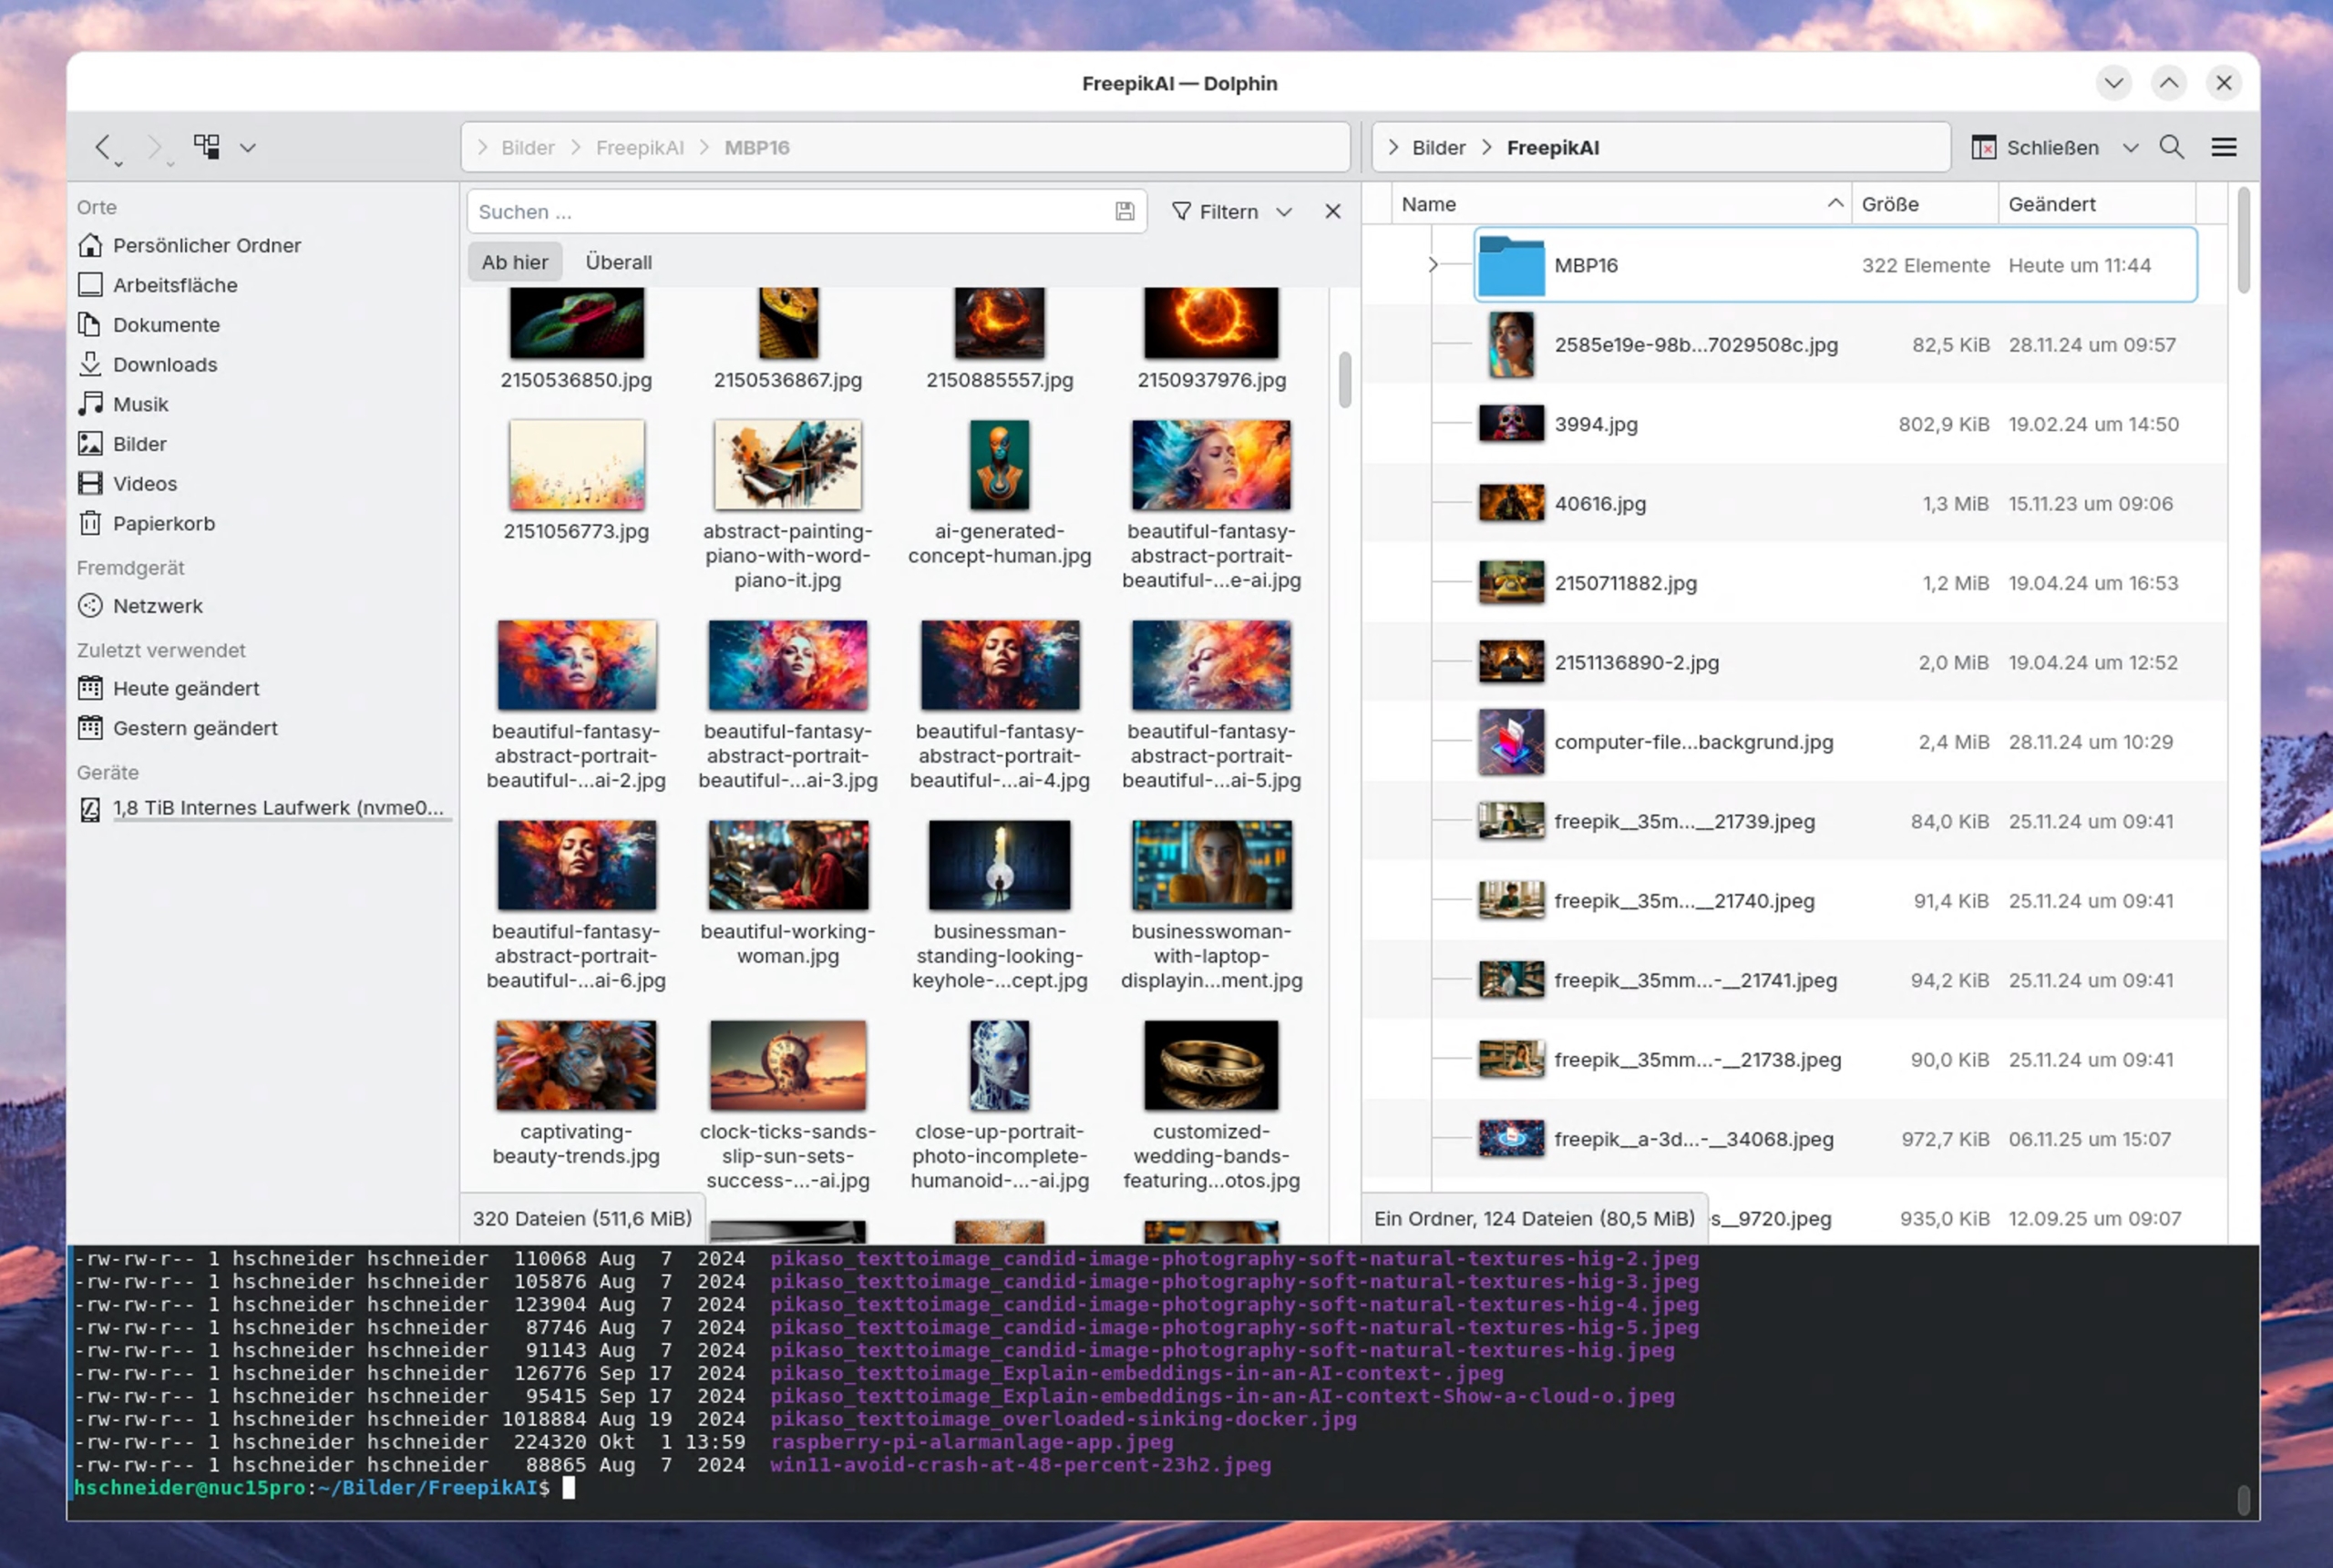The height and width of the screenshot is (1568, 2333).
Task: Open the view mode dropdown arrow
Action: (248, 147)
